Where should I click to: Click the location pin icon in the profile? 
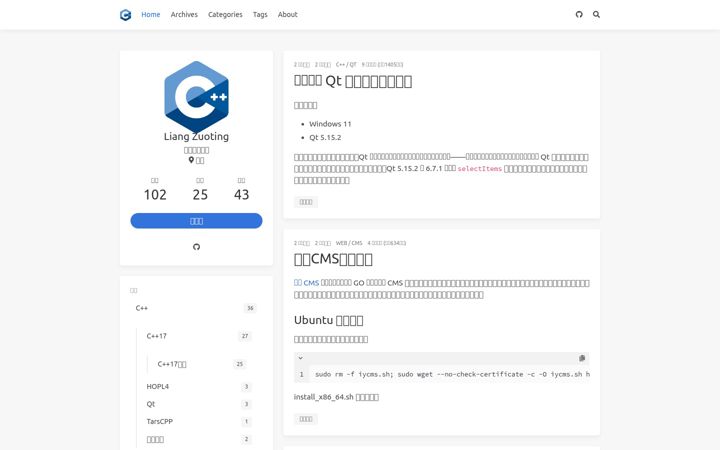tap(191, 160)
